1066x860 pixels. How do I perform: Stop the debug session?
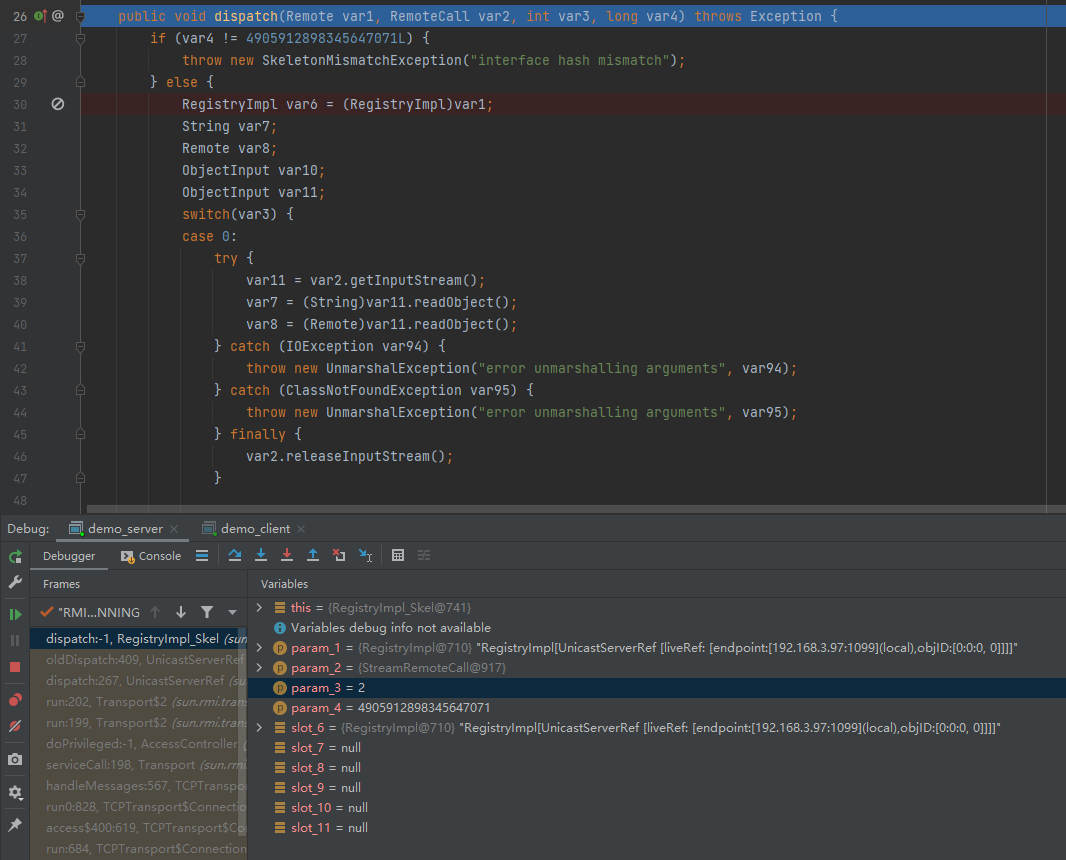(15, 667)
